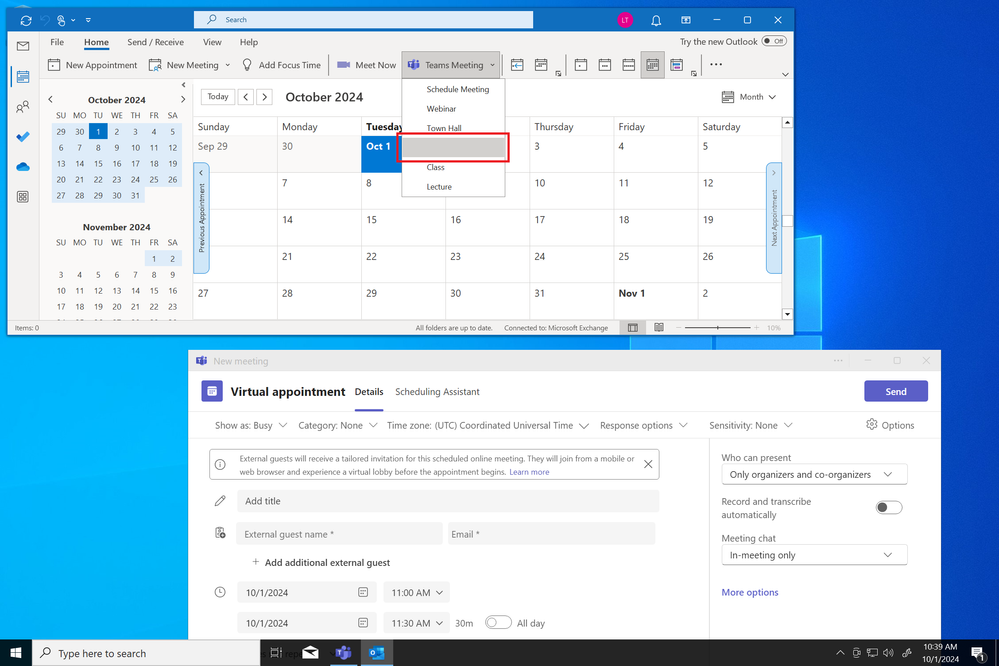Image resolution: width=999 pixels, height=666 pixels.
Task: Click the Today go-to icon in ribbon
Action: [517, 65]
